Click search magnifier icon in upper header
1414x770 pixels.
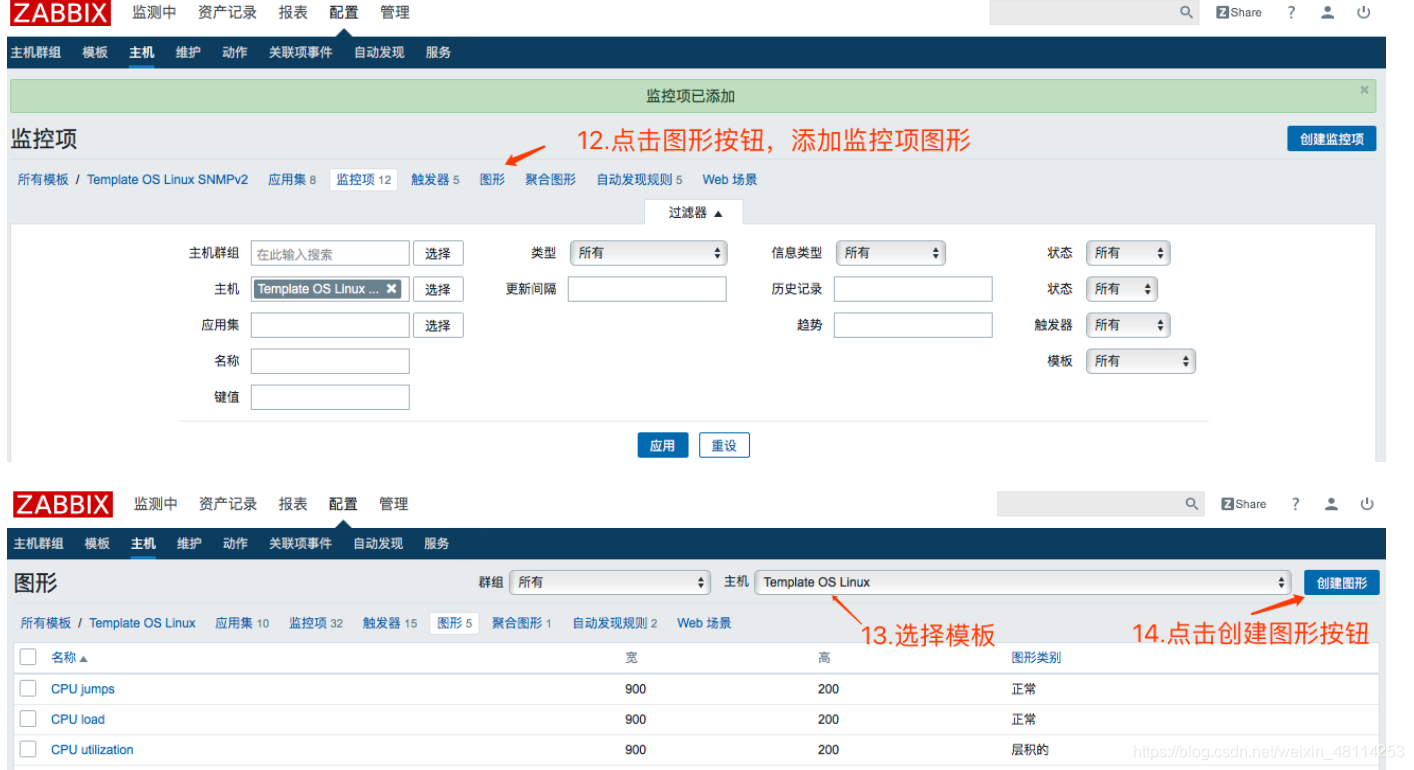point(1187,12)
